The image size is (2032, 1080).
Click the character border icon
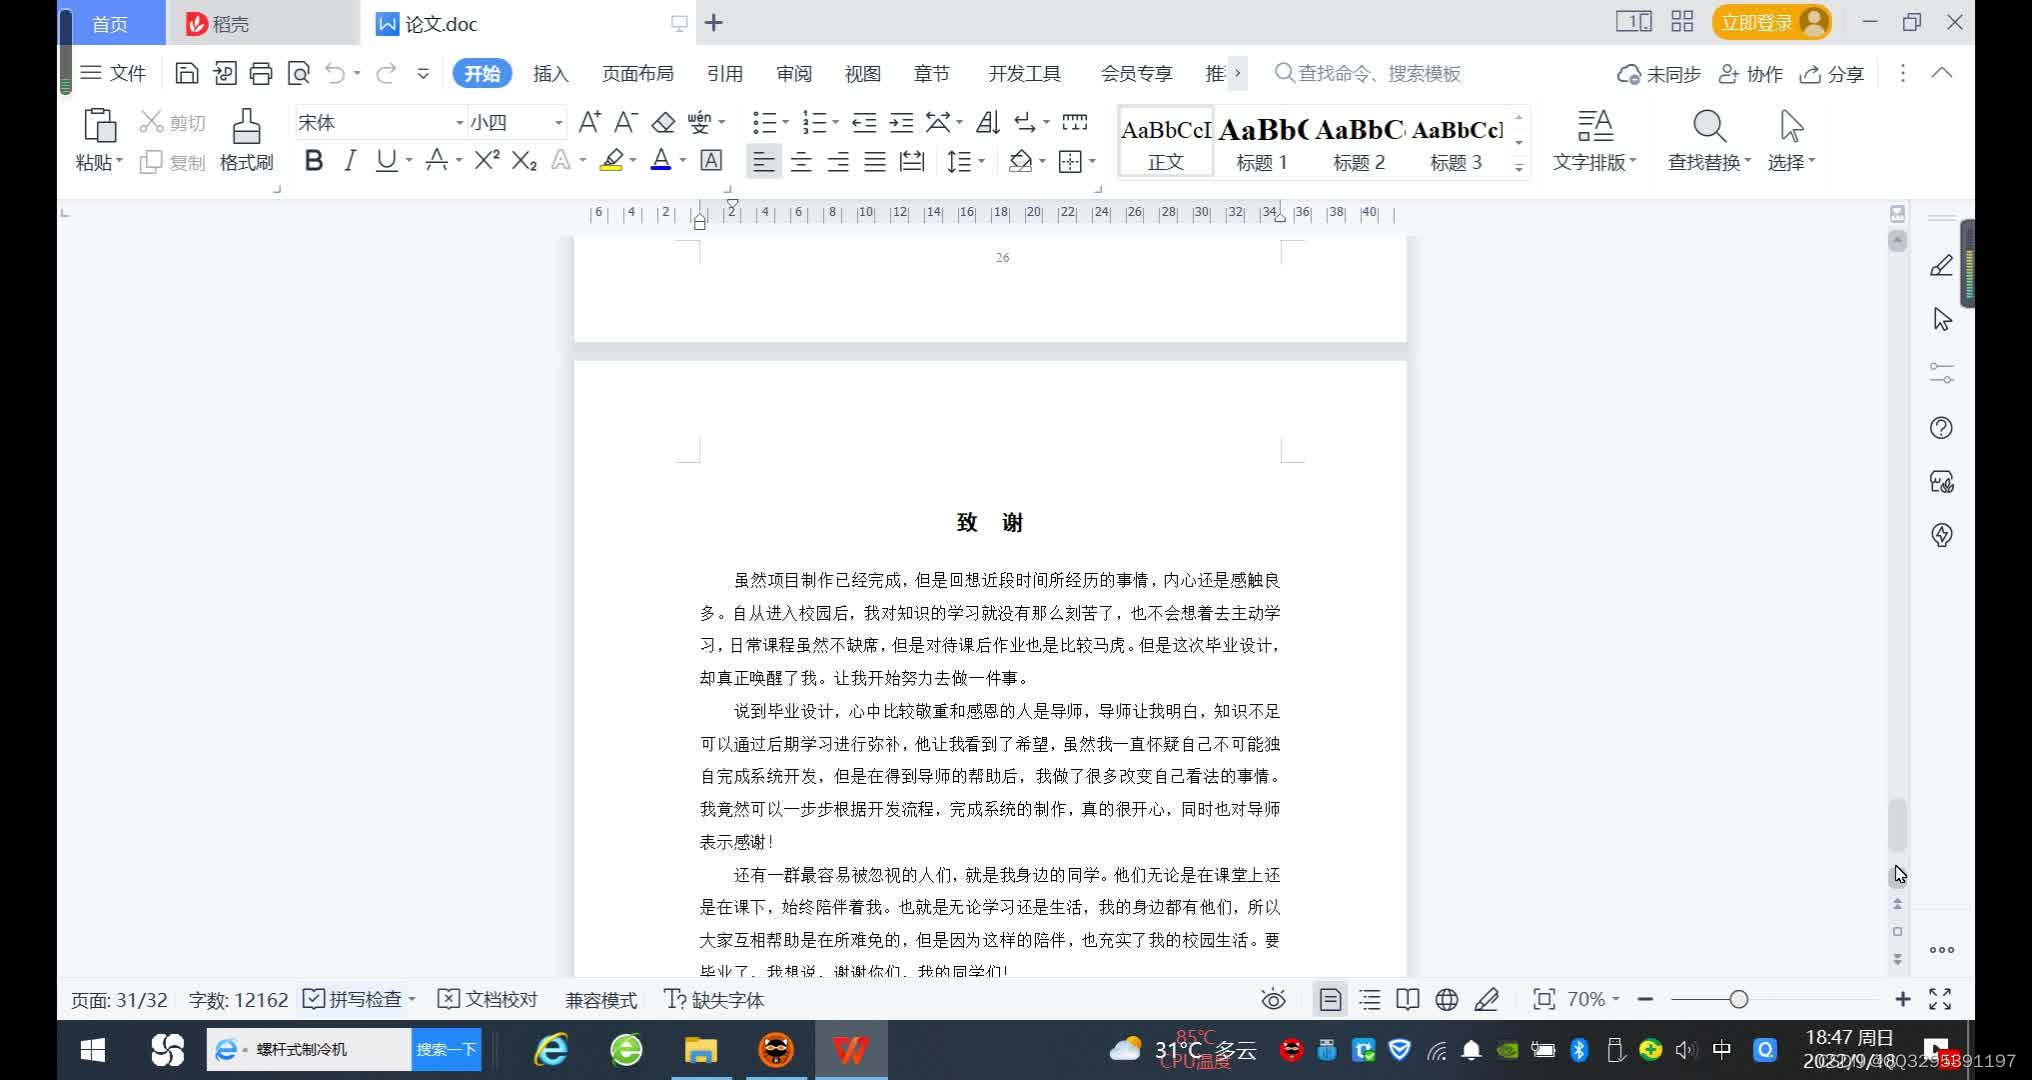(711, 160)
